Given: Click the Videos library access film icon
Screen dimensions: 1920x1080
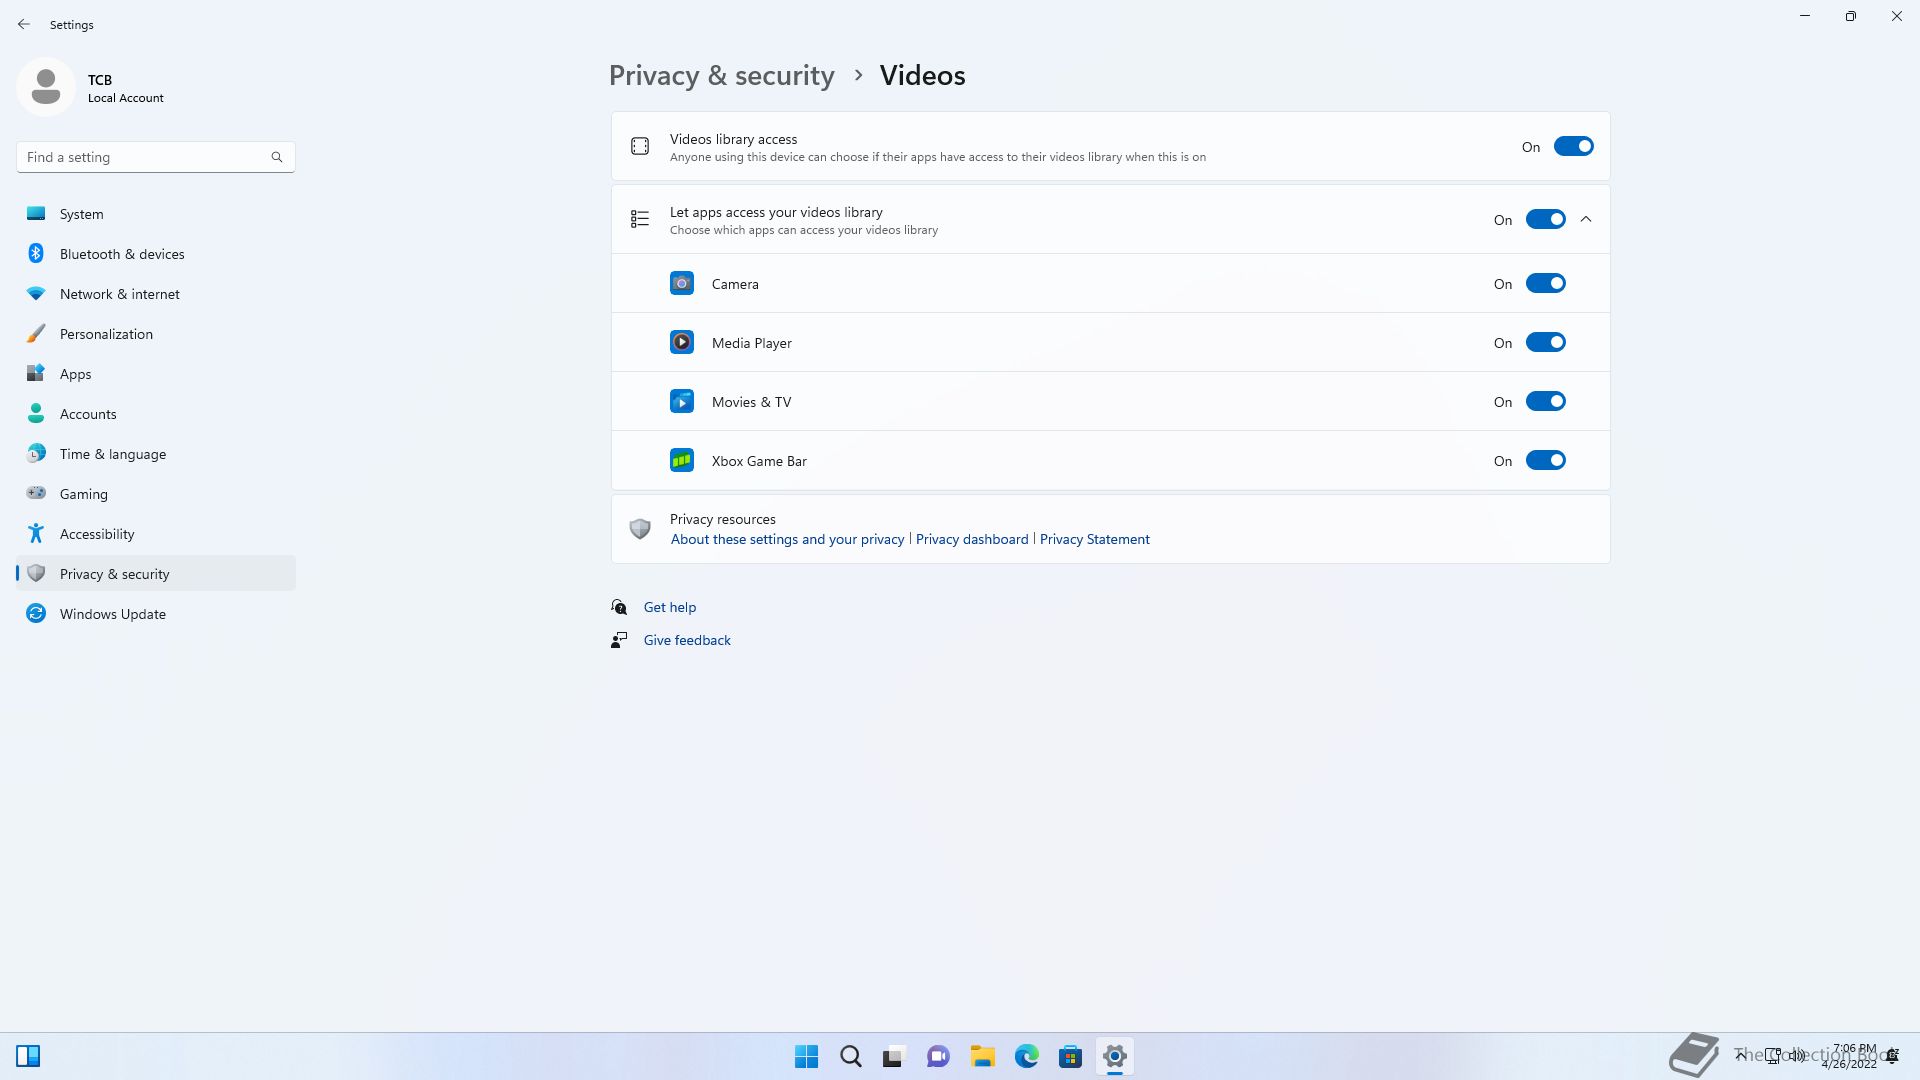Looking at the screenshot, I should click(x=640, y=147).
